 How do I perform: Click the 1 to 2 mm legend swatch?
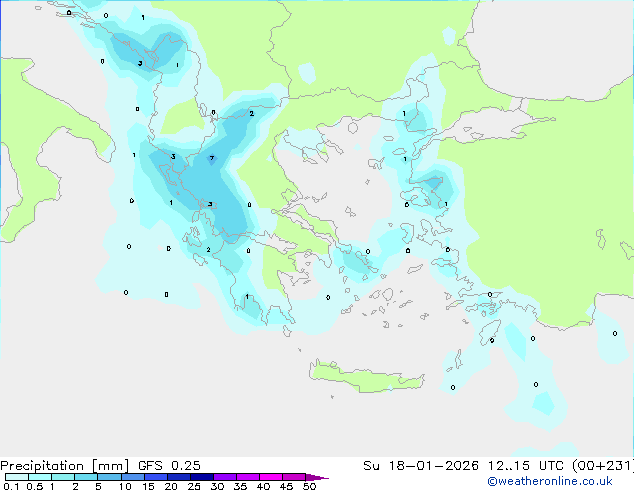[63, 477]
